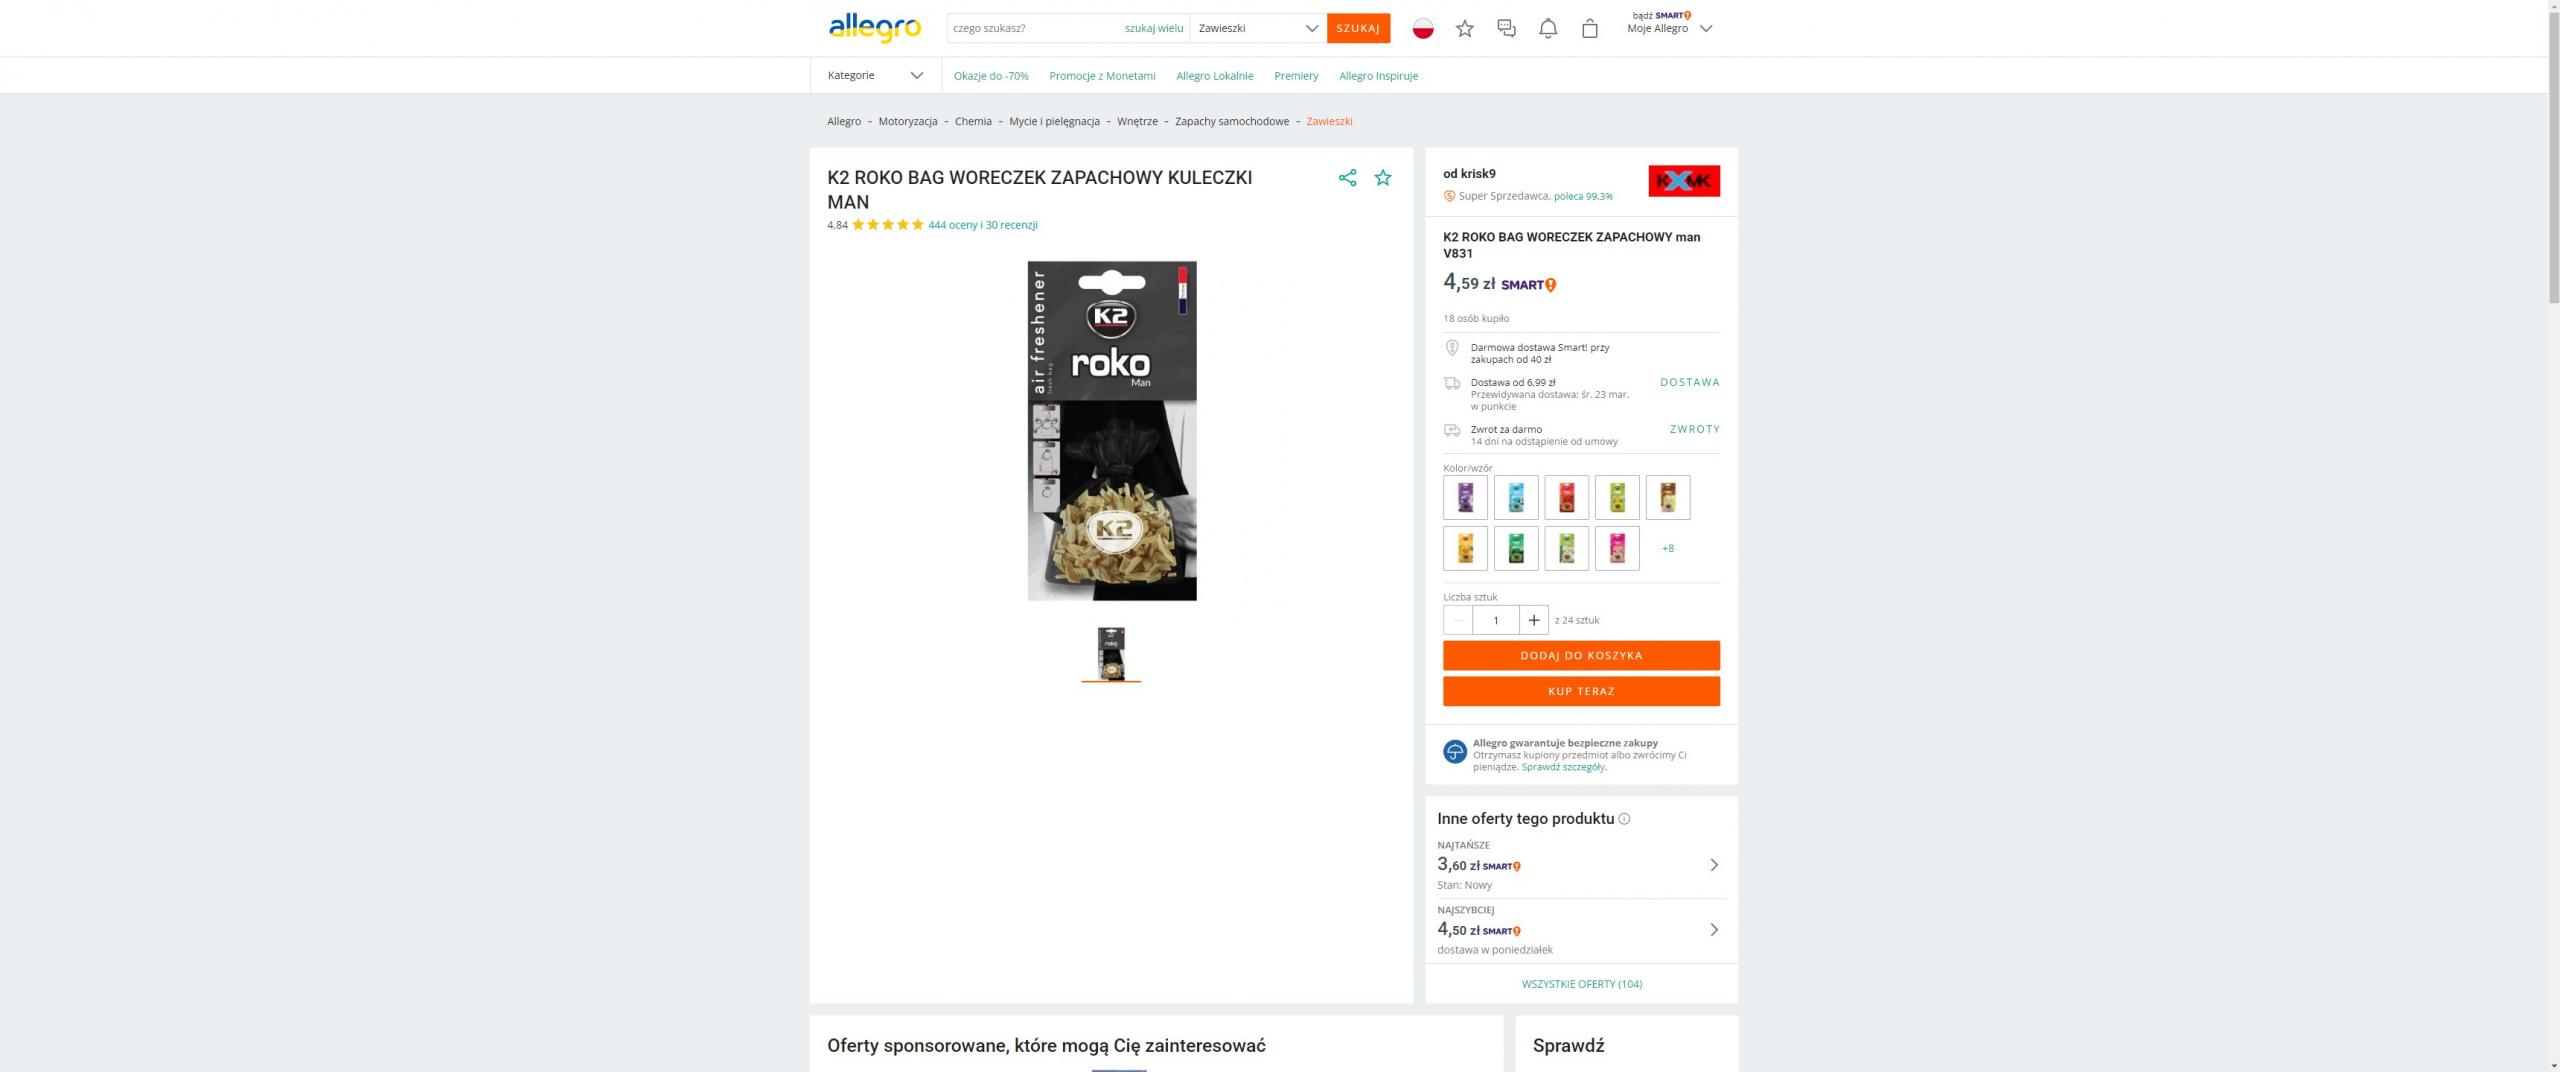Open Okazje do -70% tab
Screen dimensions: 2560x1072
991,76
